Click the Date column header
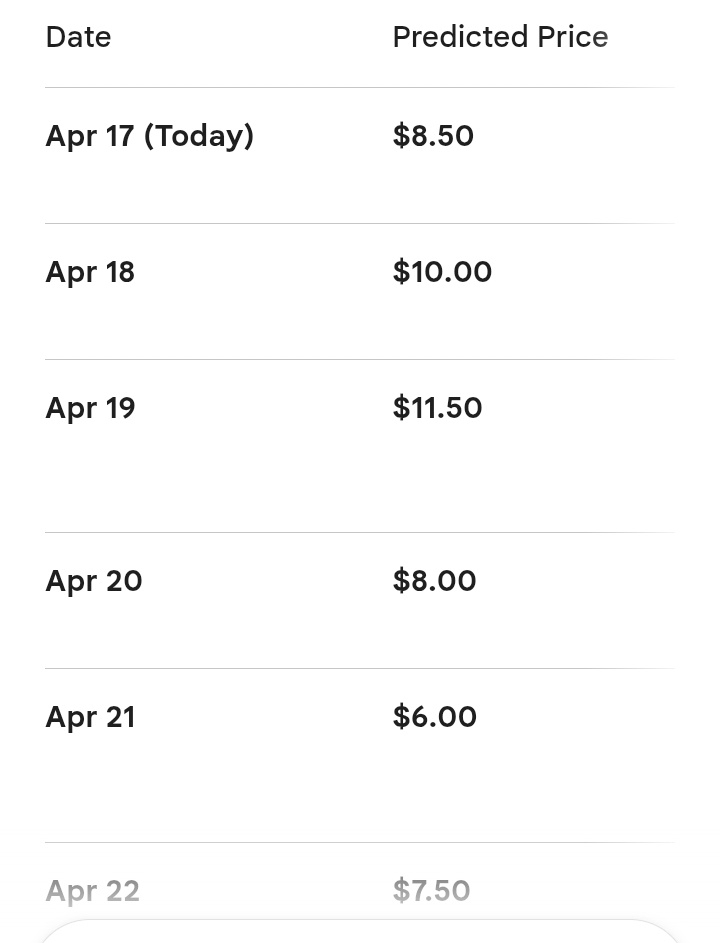The height and width of the screenshot is (943, 720). pyautogui.click(x=78, y=37)
